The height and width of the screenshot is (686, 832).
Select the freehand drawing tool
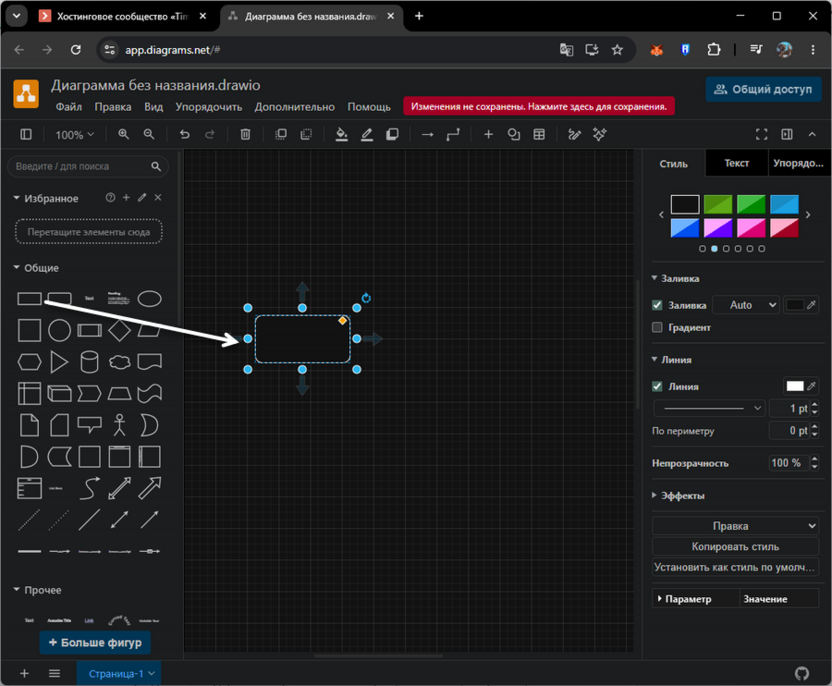[574, 135]
